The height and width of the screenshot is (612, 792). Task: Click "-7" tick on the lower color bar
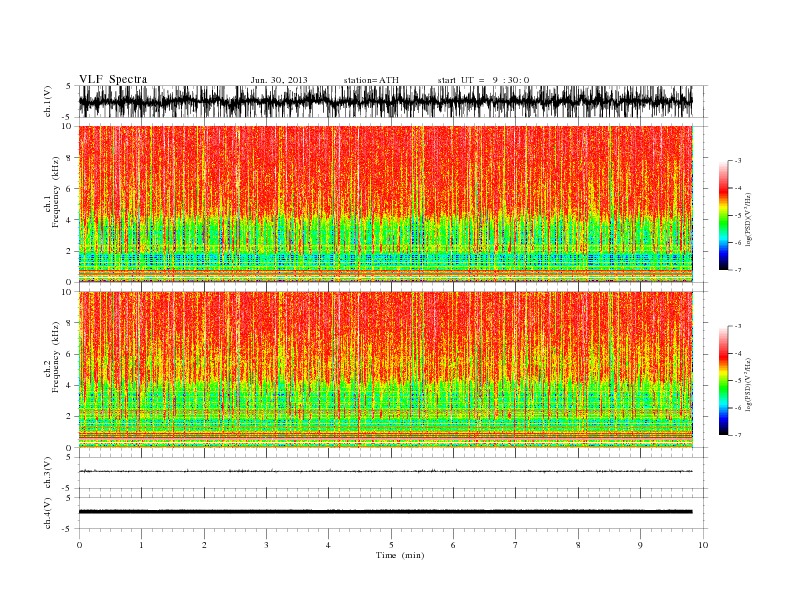point(738,435)
